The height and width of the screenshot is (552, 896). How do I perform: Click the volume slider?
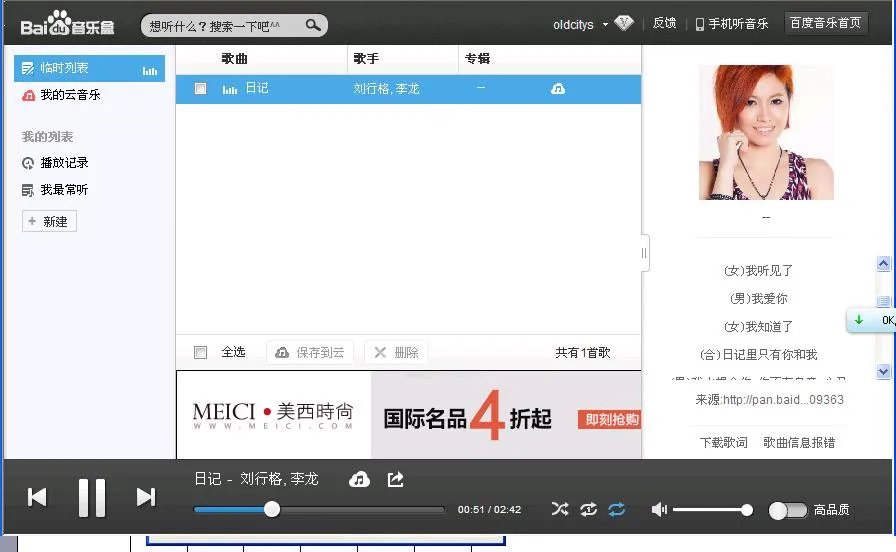click(713, 510)
